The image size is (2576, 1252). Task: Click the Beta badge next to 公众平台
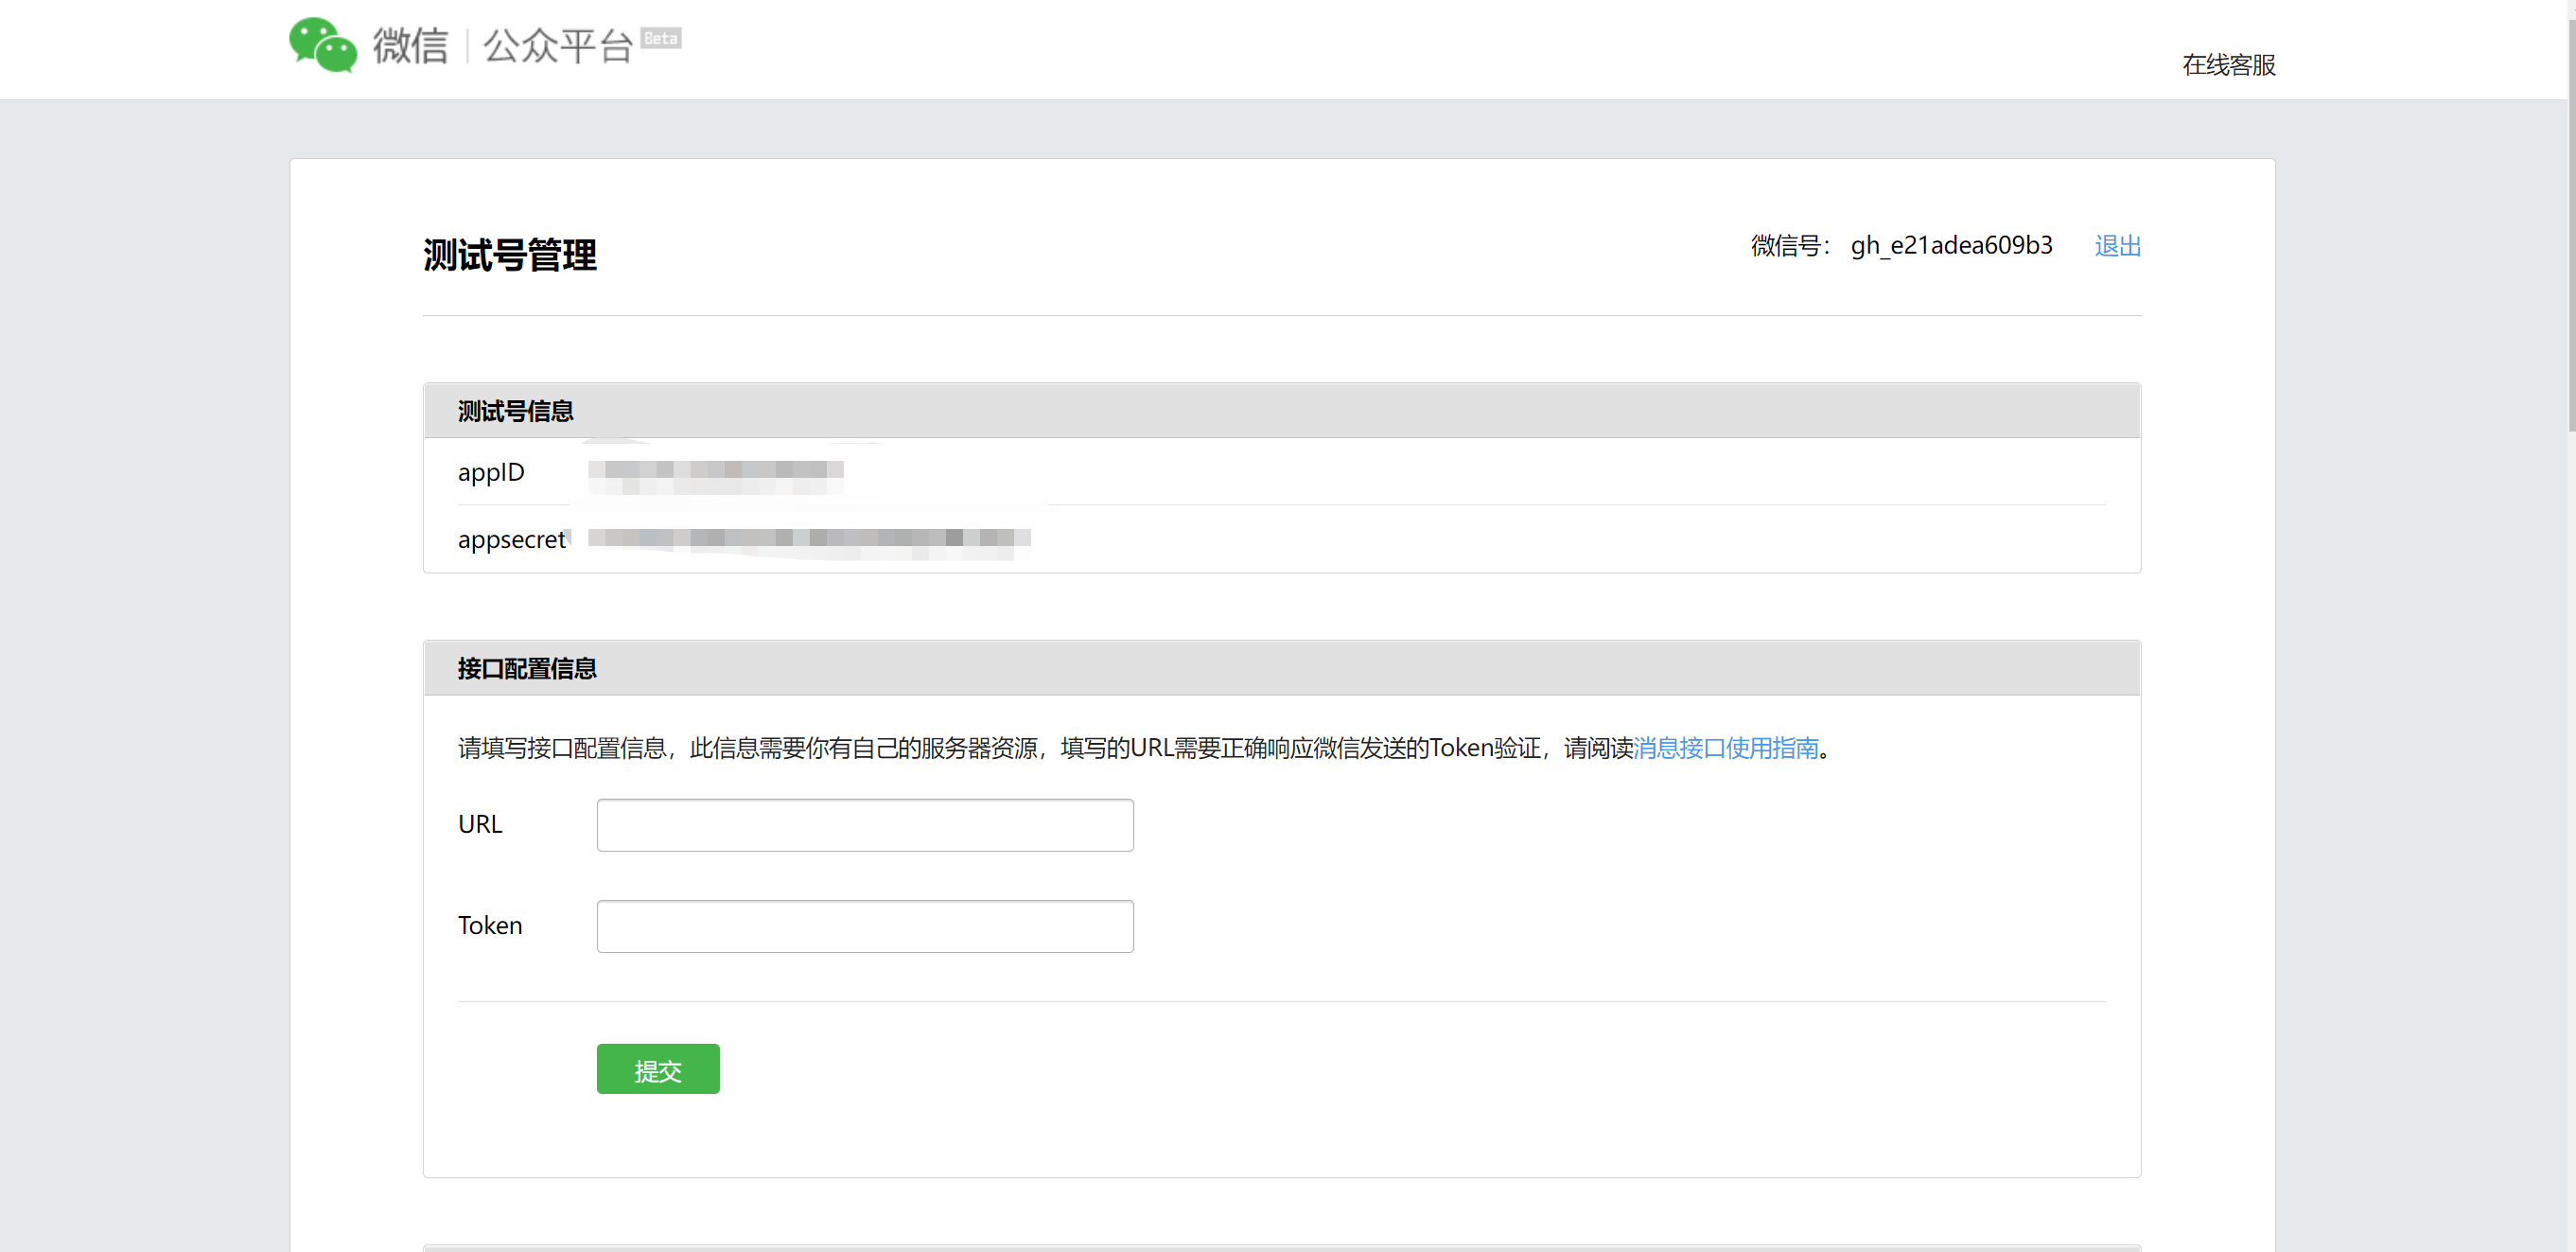[x=660, y=38]
